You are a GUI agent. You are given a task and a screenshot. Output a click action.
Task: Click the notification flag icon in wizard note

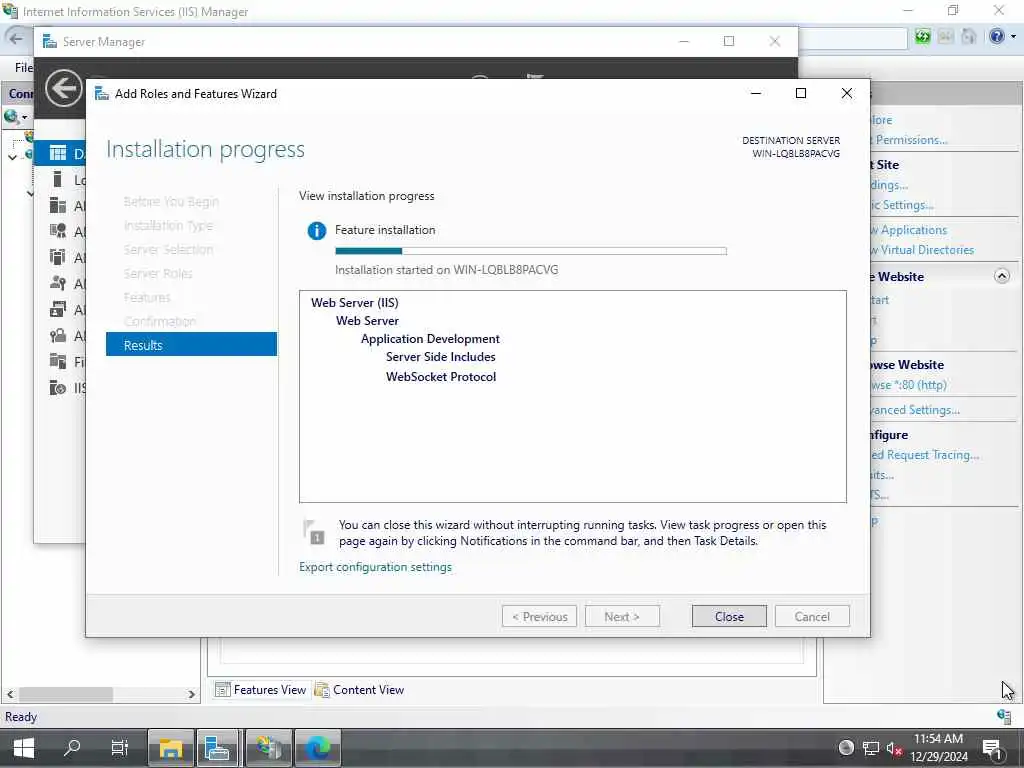coord(314,532)
